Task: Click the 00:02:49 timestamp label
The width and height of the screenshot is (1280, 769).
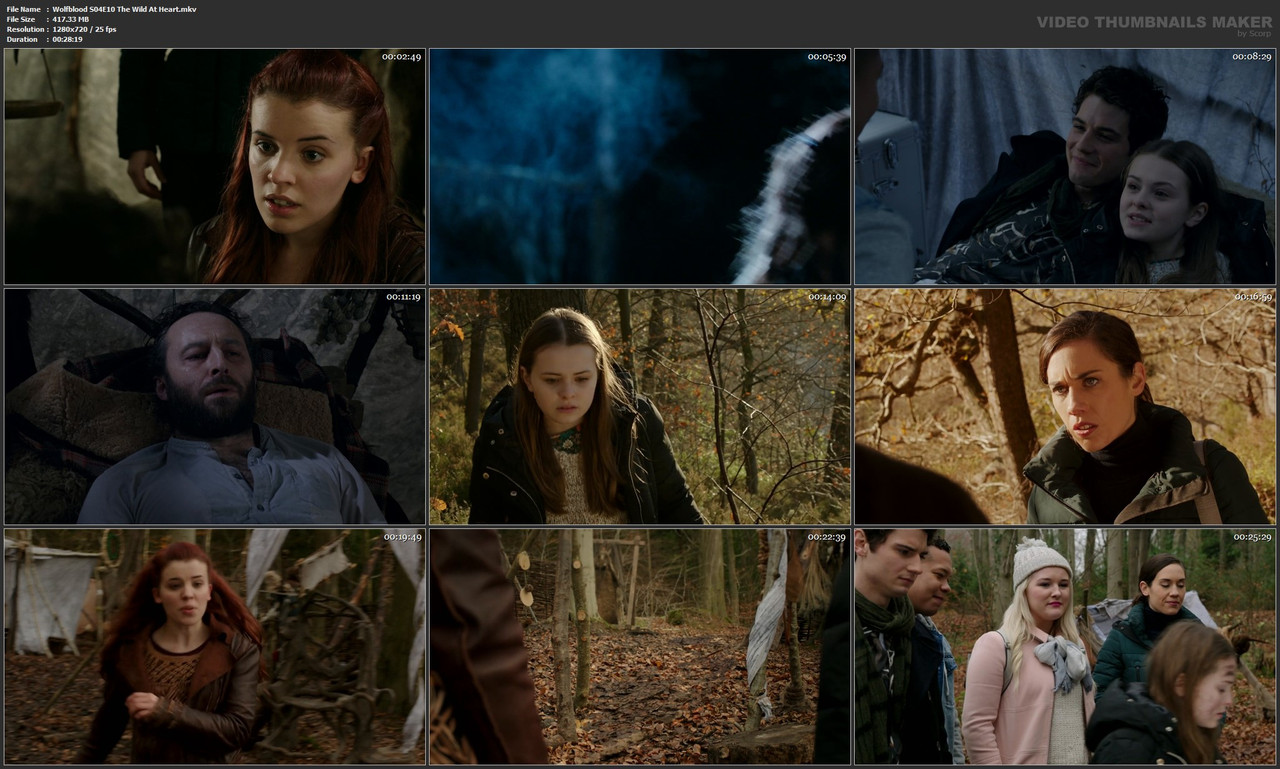Action: 402,57
